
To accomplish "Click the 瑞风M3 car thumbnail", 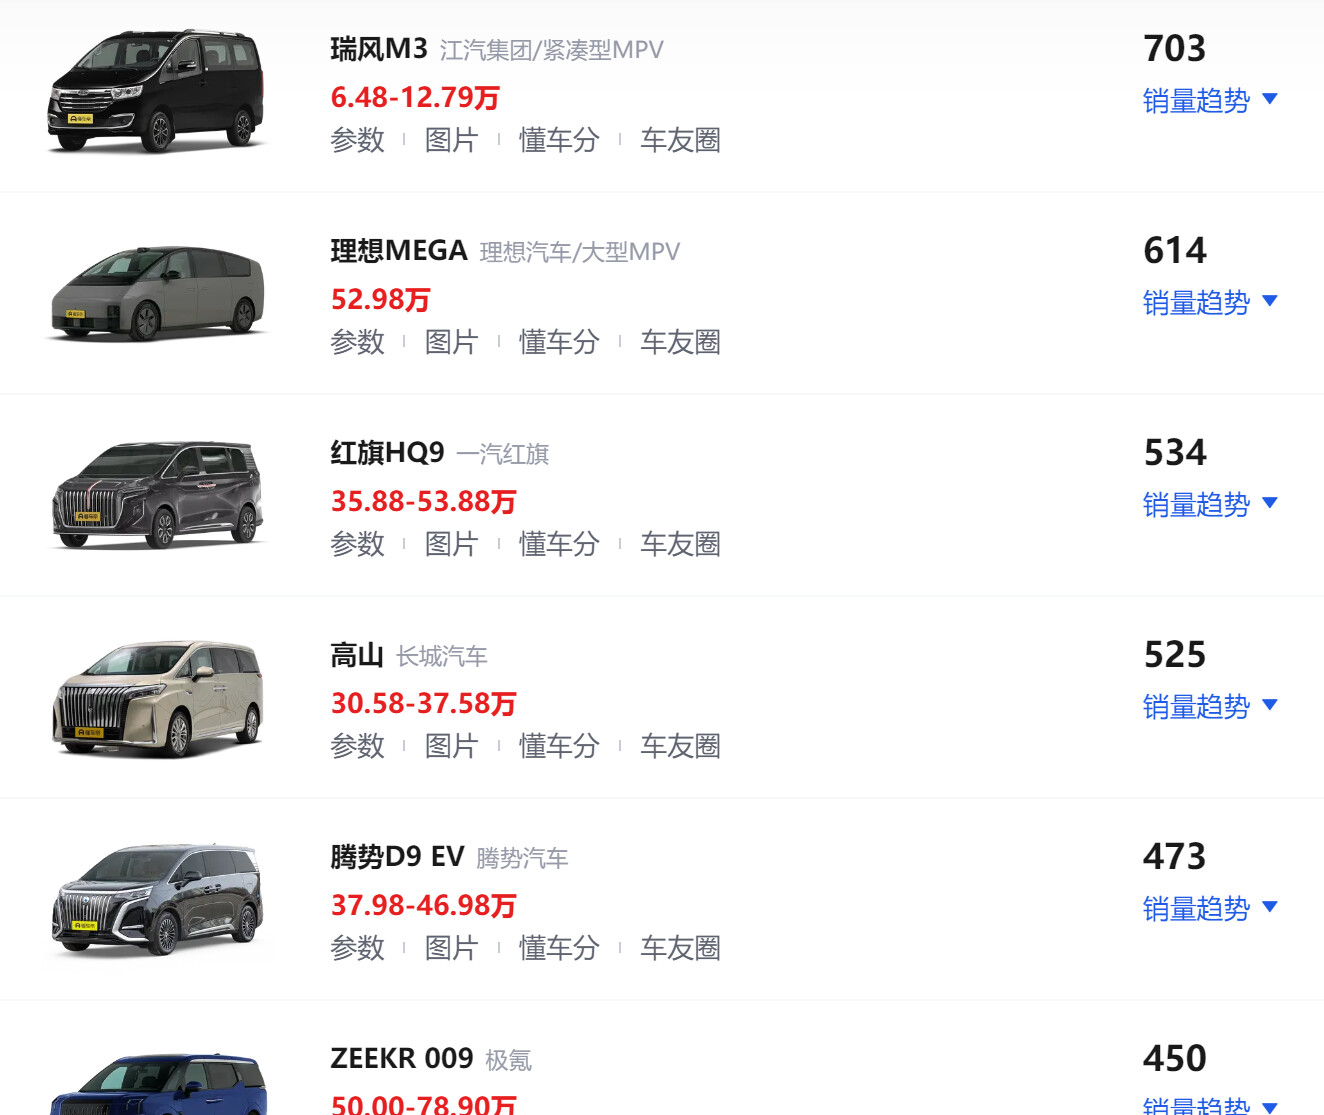I will (x=157, y=91).
